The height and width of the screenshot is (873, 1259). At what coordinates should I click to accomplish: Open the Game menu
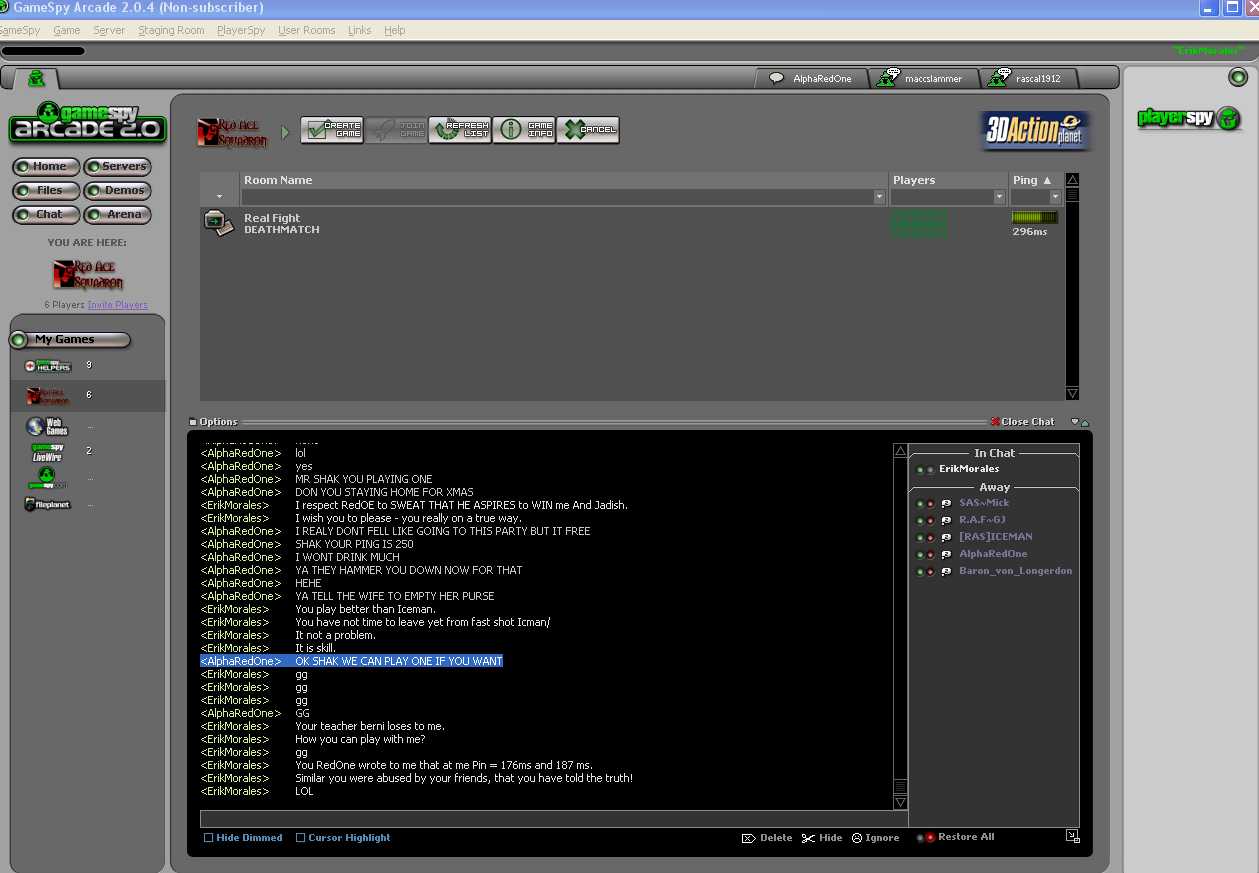[x=67, y=30]
